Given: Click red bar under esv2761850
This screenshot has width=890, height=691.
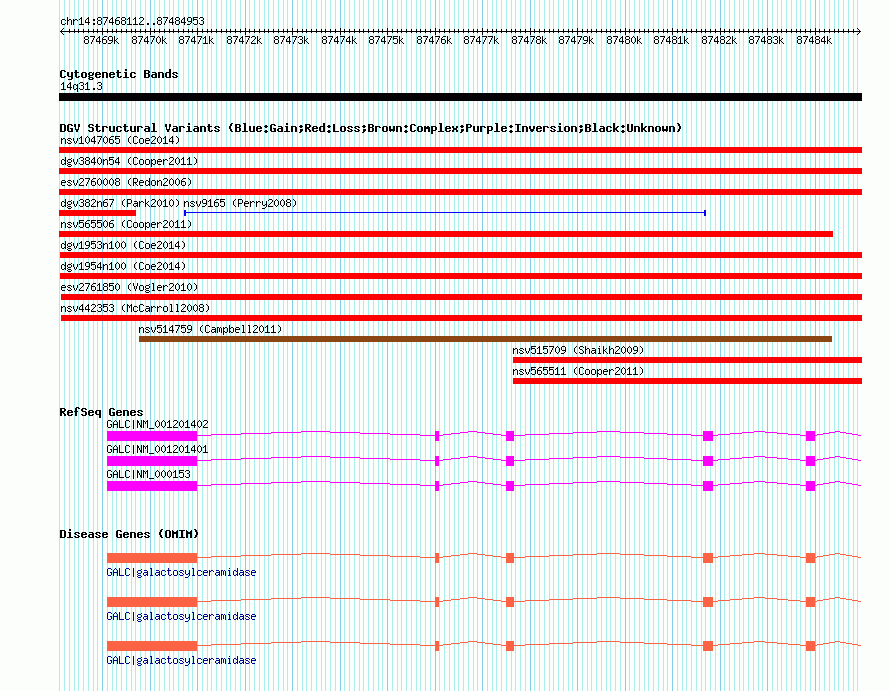Looking at the screenshot, I should click(461, 297).
